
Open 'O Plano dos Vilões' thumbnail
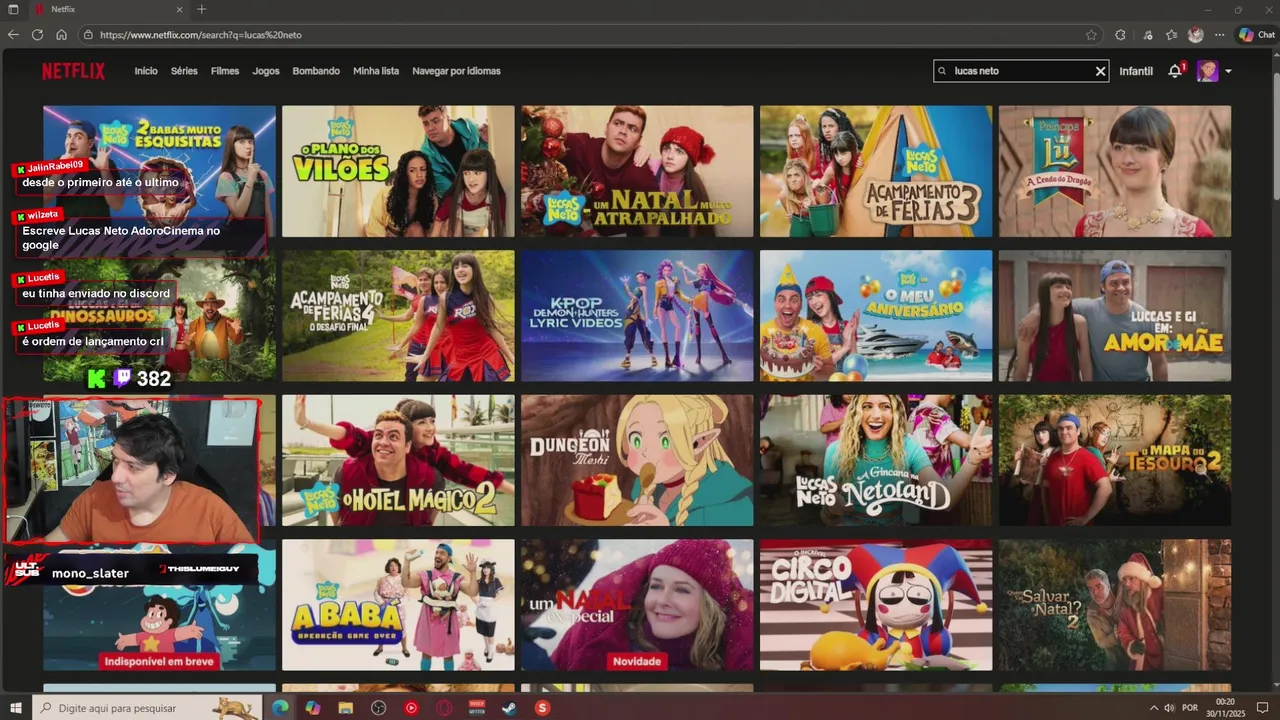point(398,171)
